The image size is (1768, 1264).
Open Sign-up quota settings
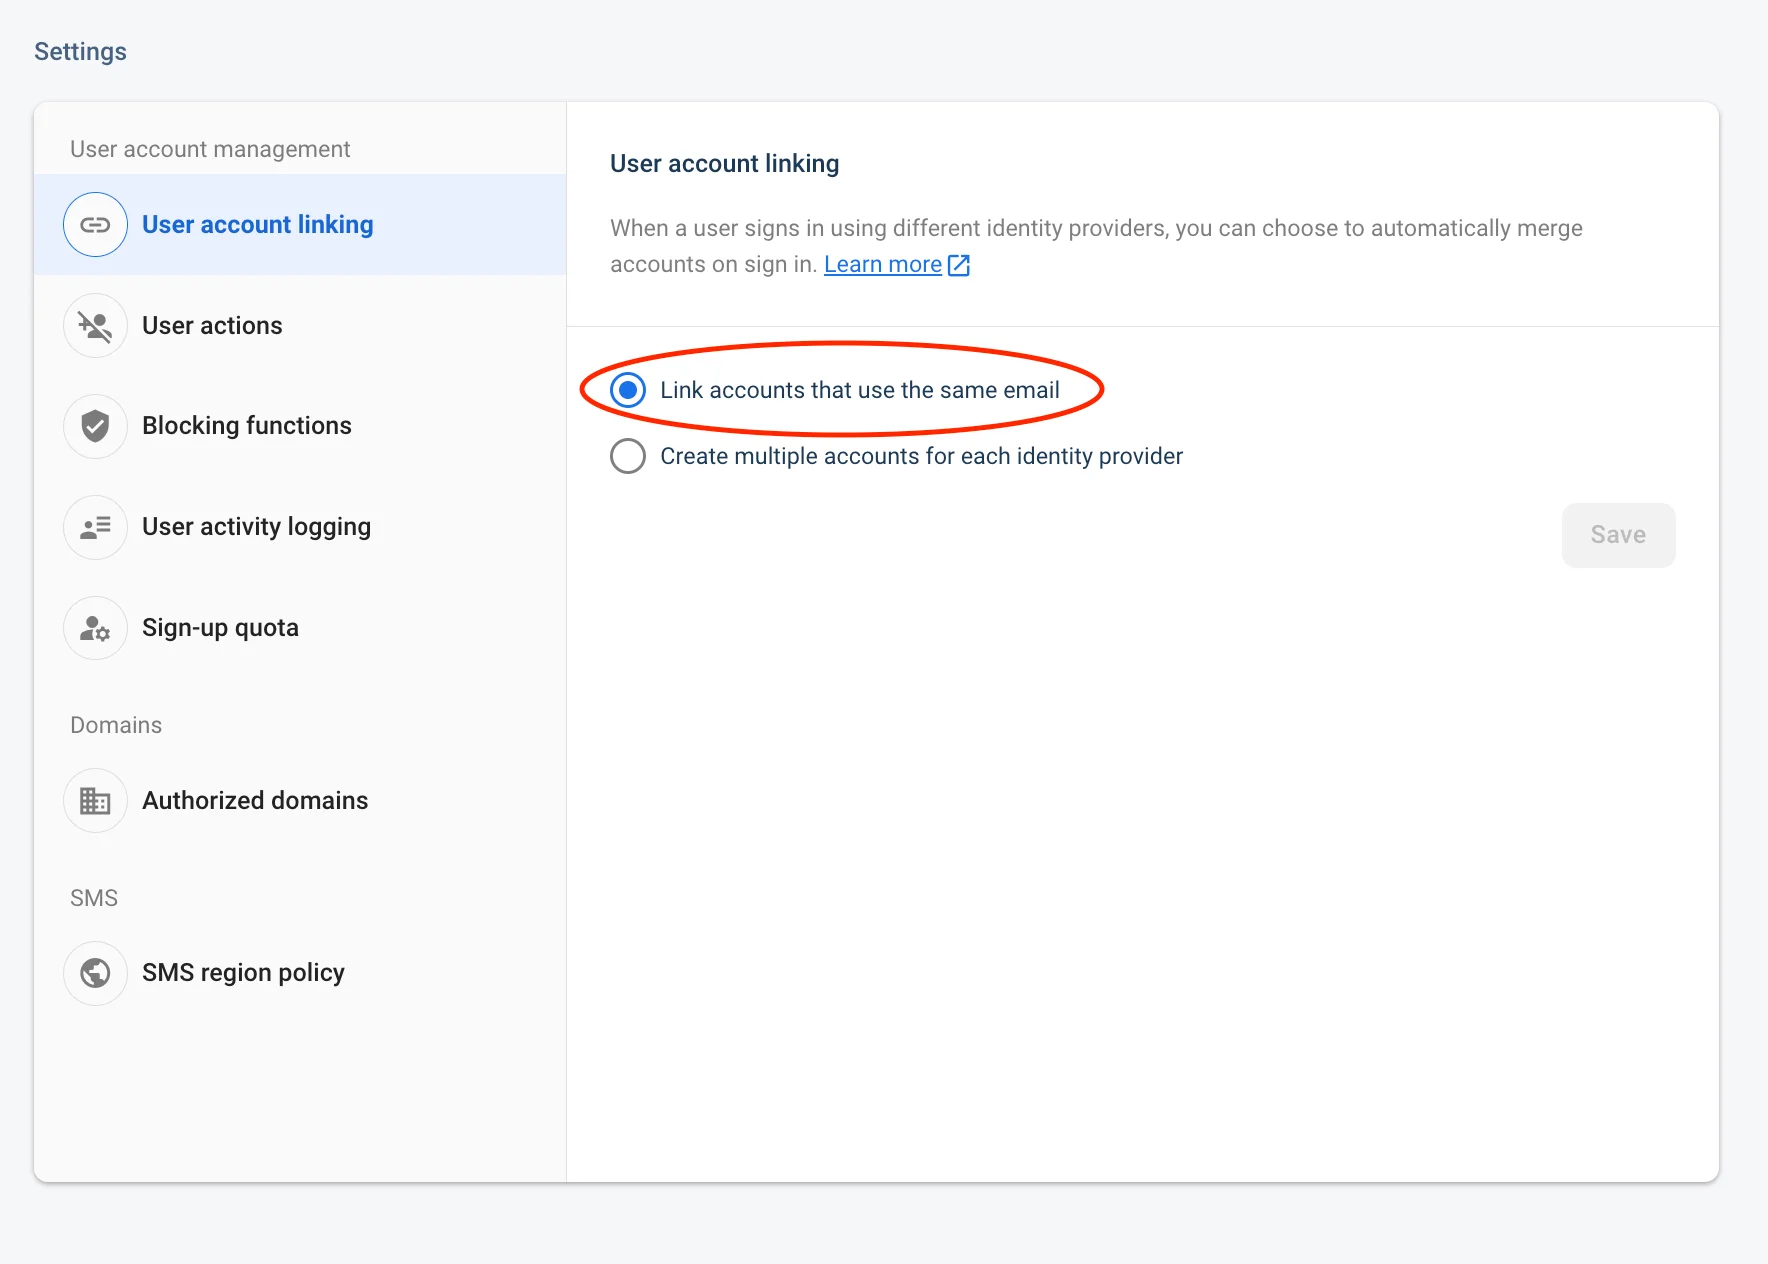coord(220,628)
